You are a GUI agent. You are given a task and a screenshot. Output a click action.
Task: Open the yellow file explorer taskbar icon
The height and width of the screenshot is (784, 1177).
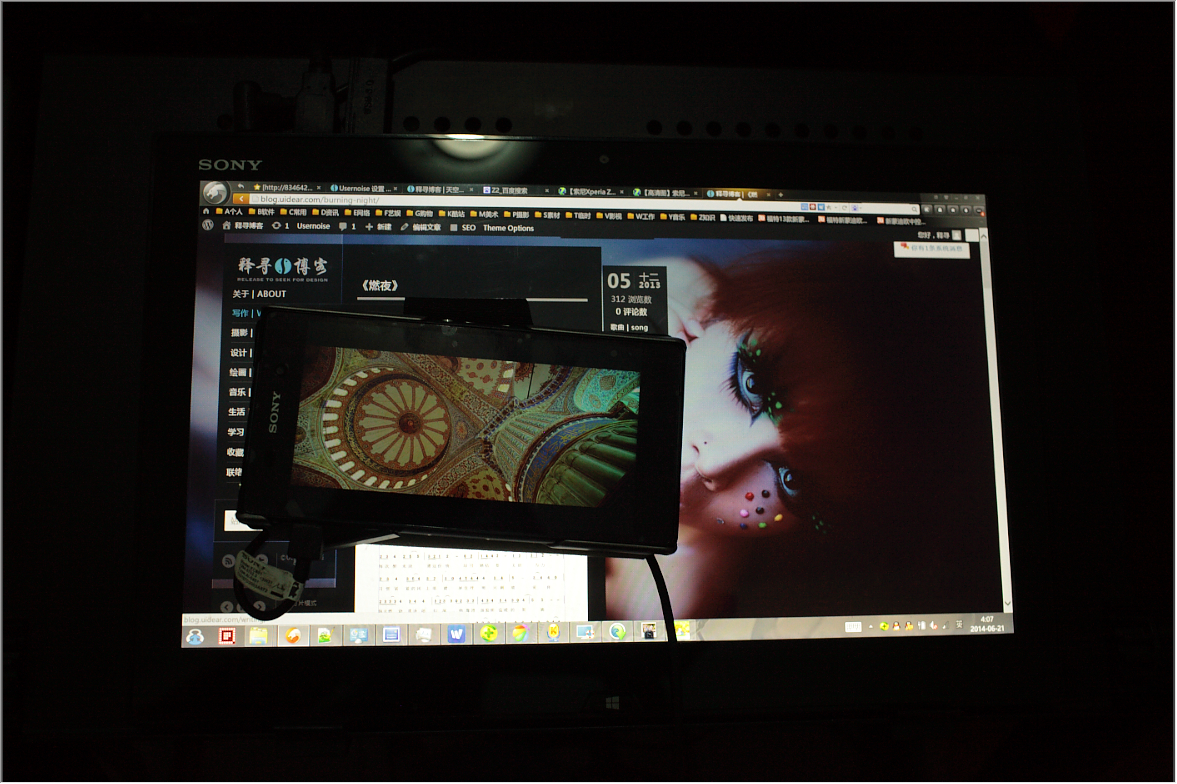[258, 635]
